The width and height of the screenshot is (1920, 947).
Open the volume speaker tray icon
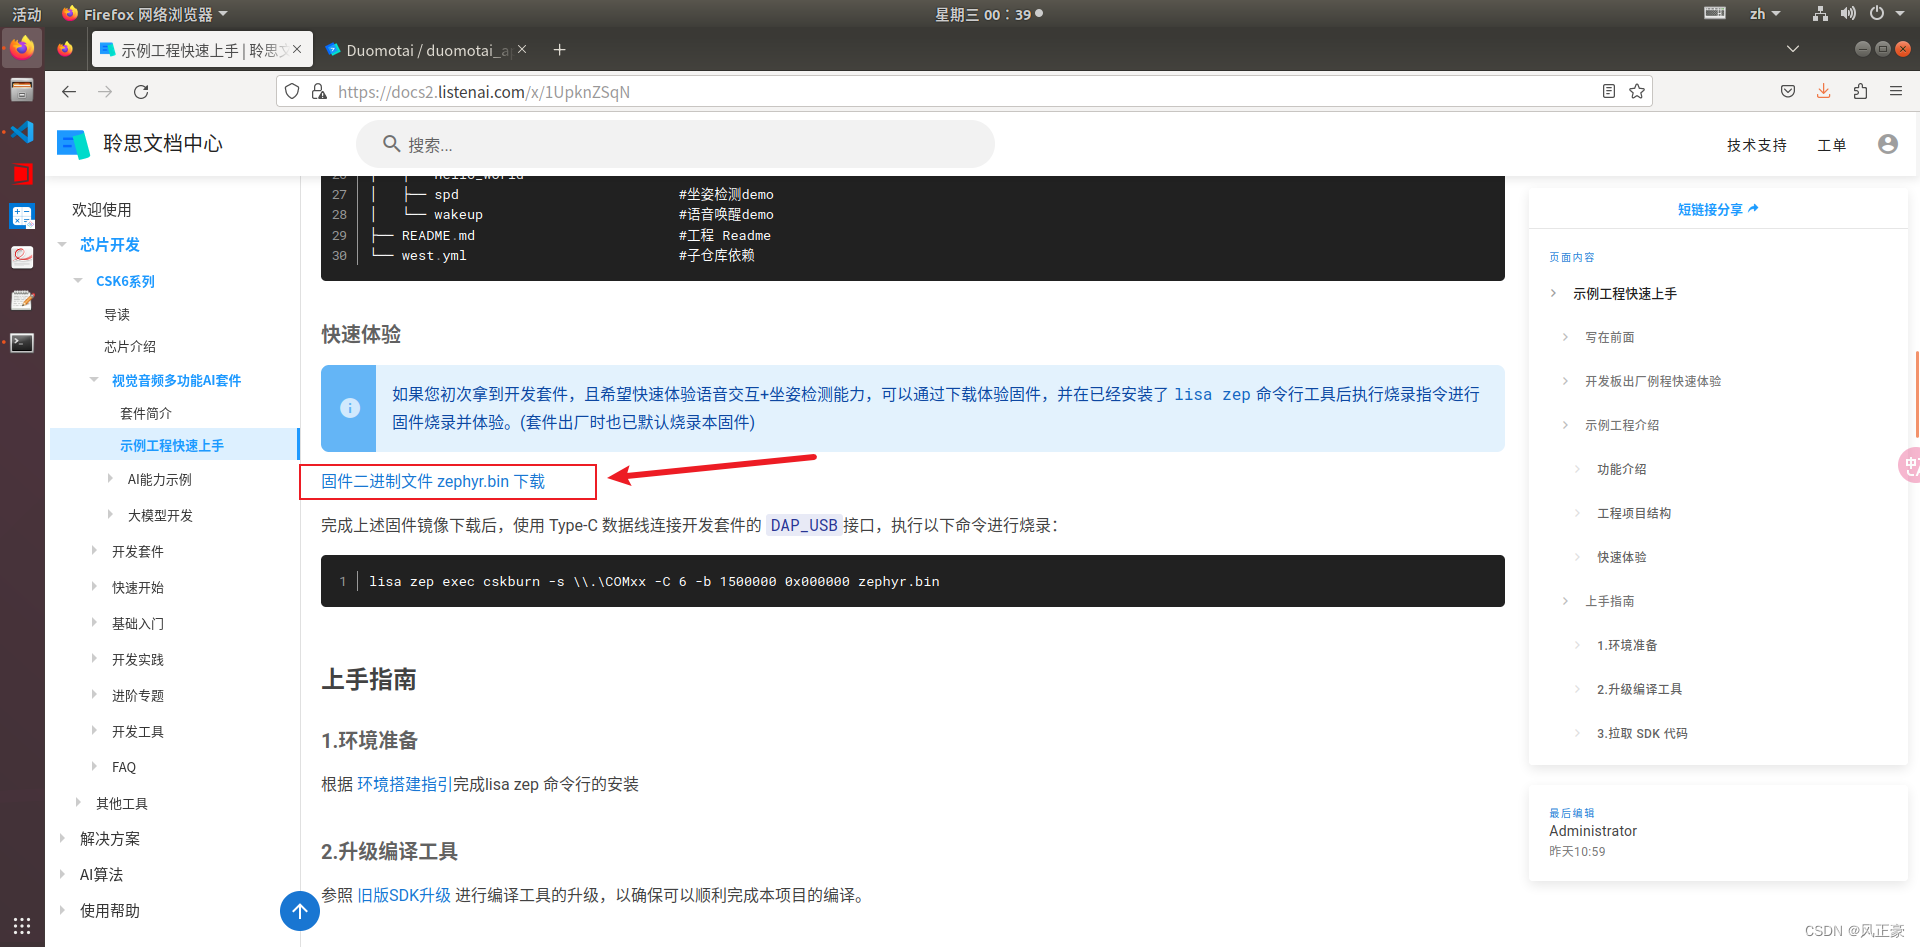coord(1848,14)
